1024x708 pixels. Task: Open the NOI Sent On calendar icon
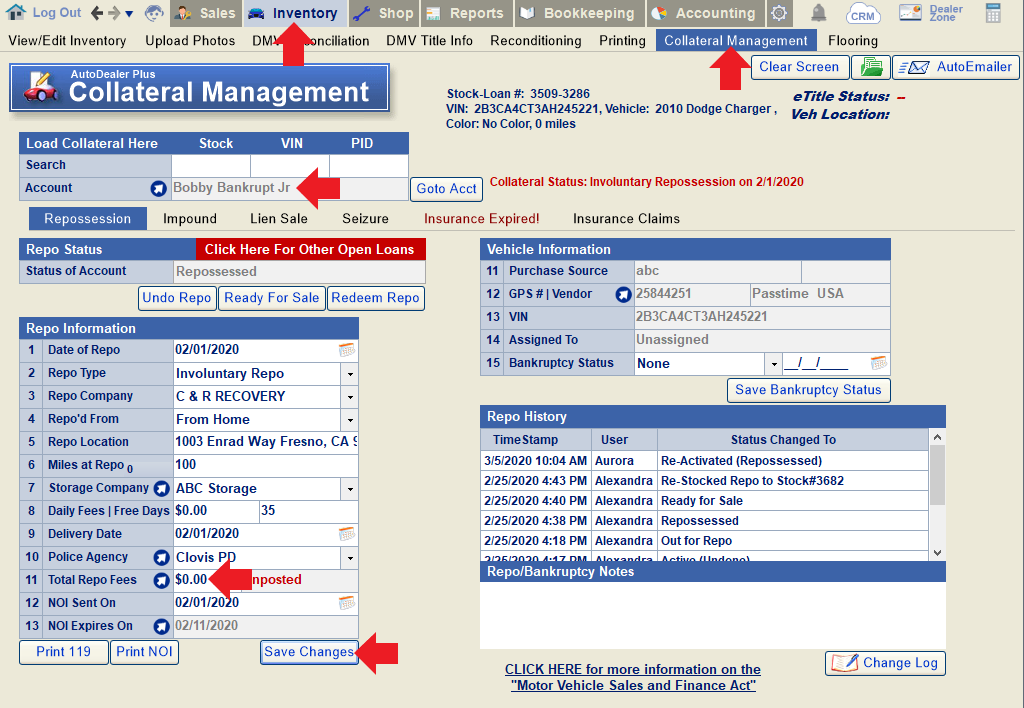click(x=347, y=603)
